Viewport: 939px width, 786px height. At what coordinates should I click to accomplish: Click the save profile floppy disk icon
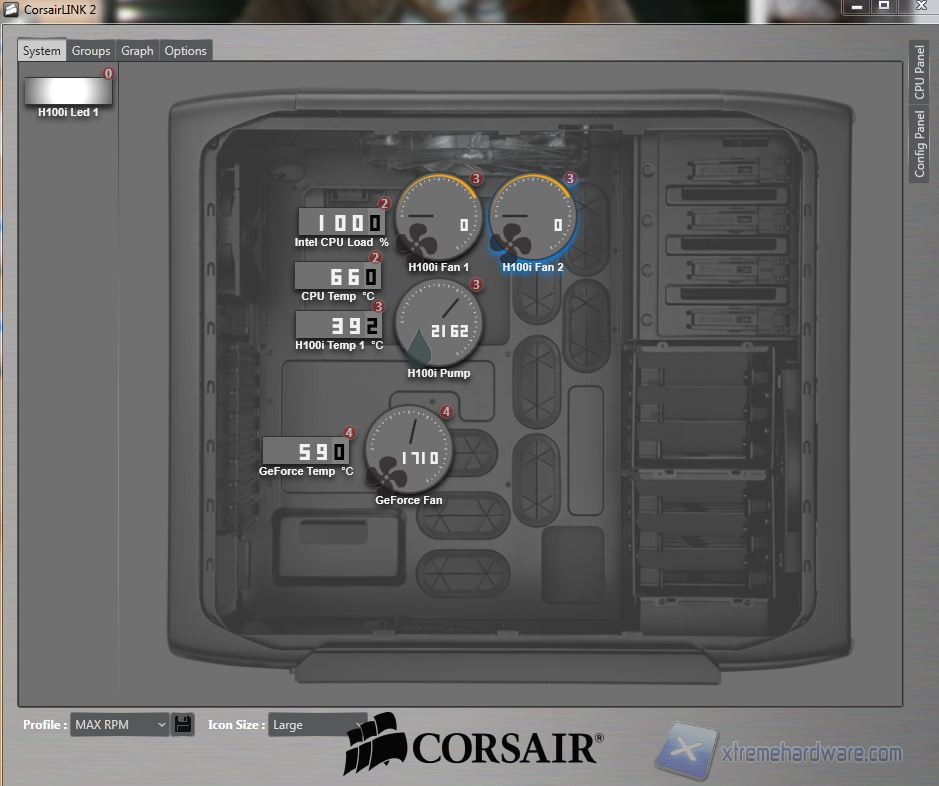click(182, 725)
